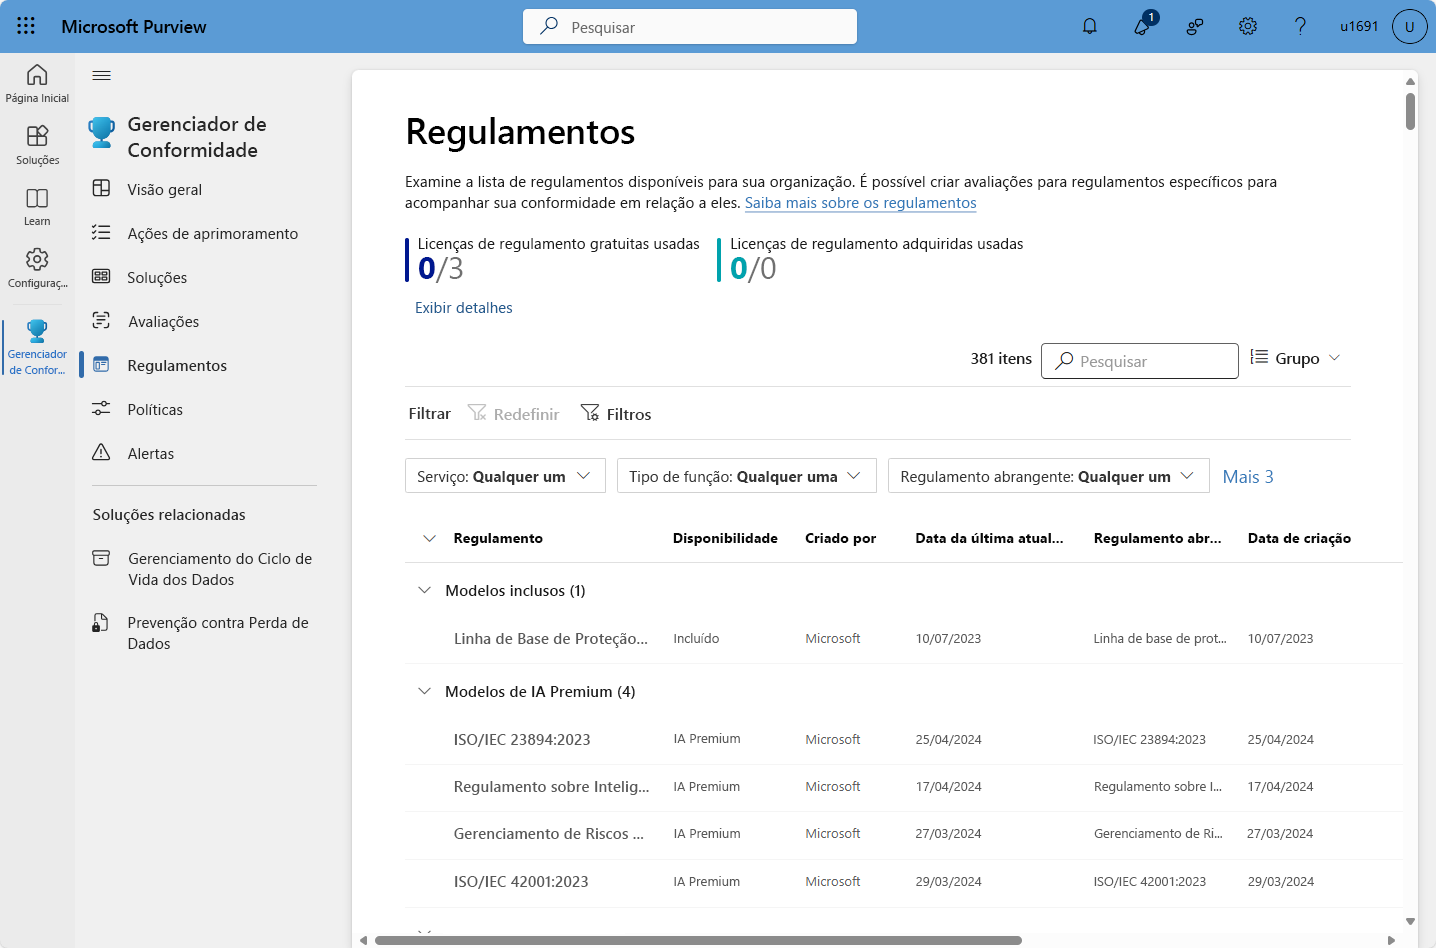Screen dimensions: 1436x948
Task: Open the app launcher waffle icon
Action: coord(26,26)
